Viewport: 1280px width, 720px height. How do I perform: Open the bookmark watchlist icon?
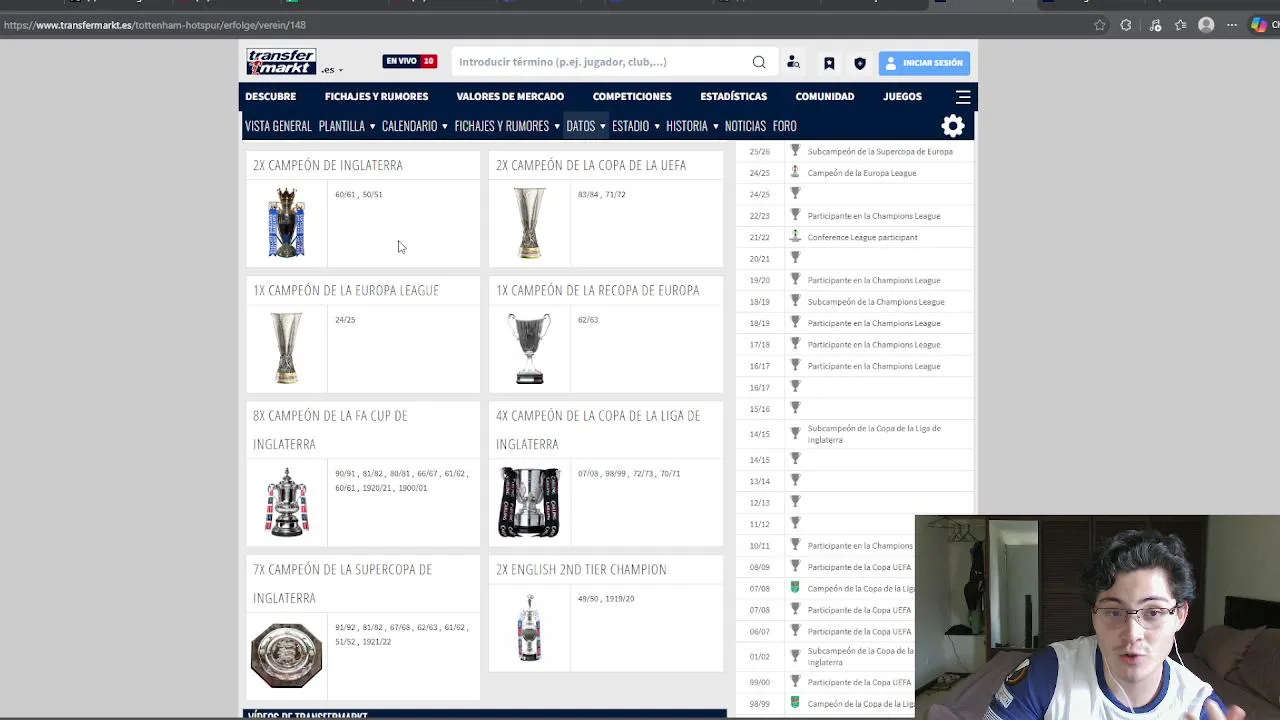pos(829,63)
